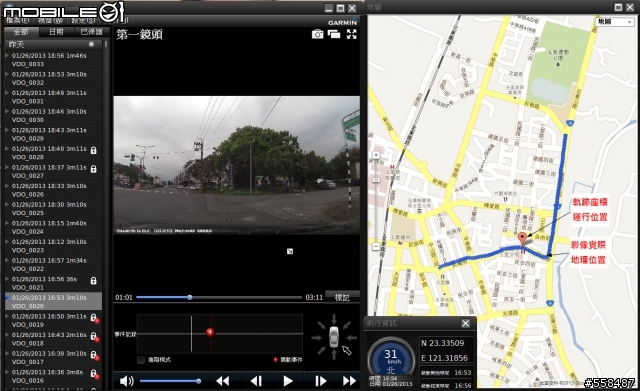Select recording VDO_0024 at 18:15
This screenshot has width=640, height=391.
pyautogui.click(x=53, y=227)
